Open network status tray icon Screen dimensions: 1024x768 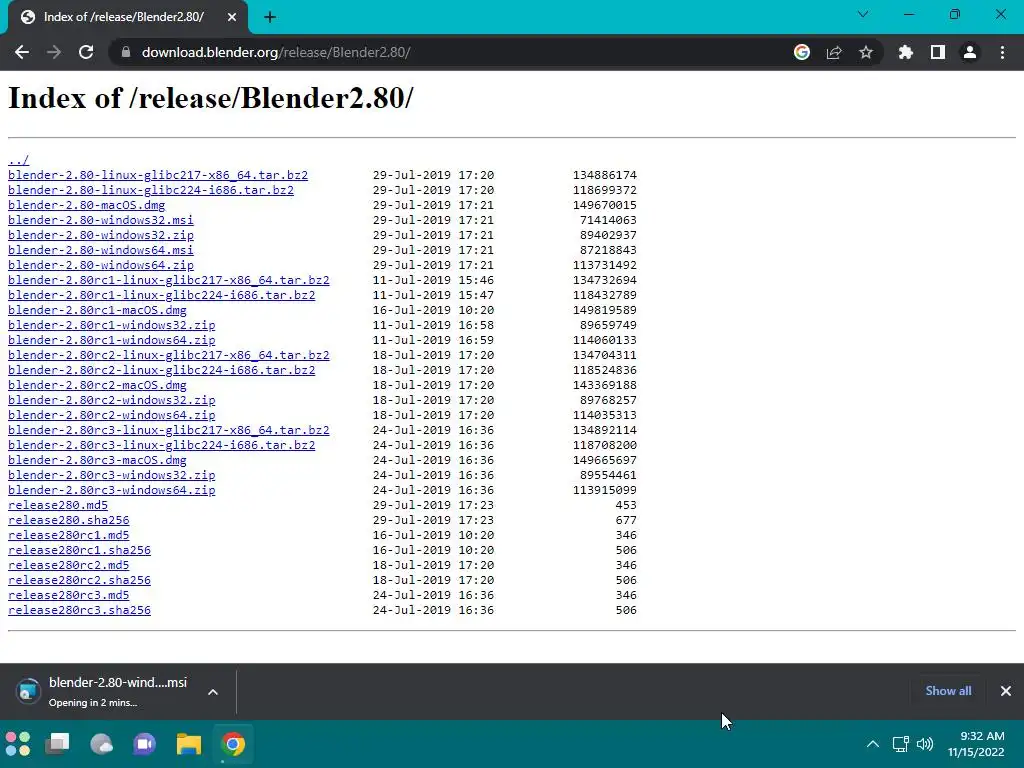[901, 744]
